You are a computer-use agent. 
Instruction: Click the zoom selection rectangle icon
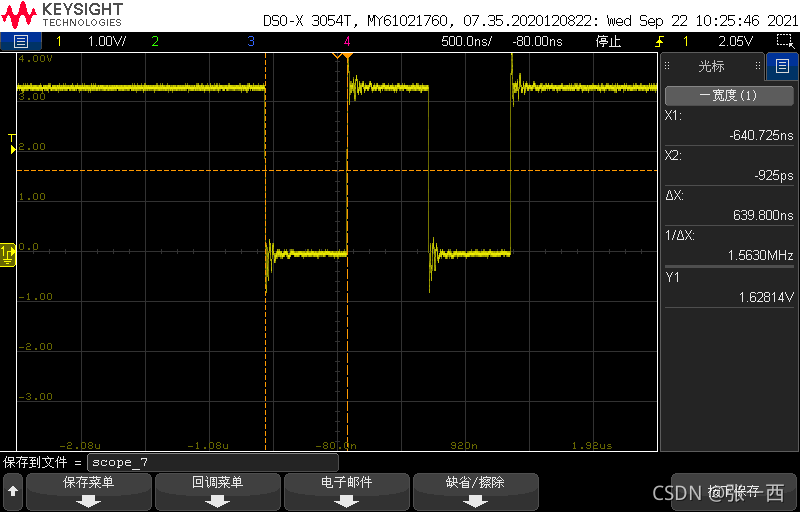pos(784,41)
